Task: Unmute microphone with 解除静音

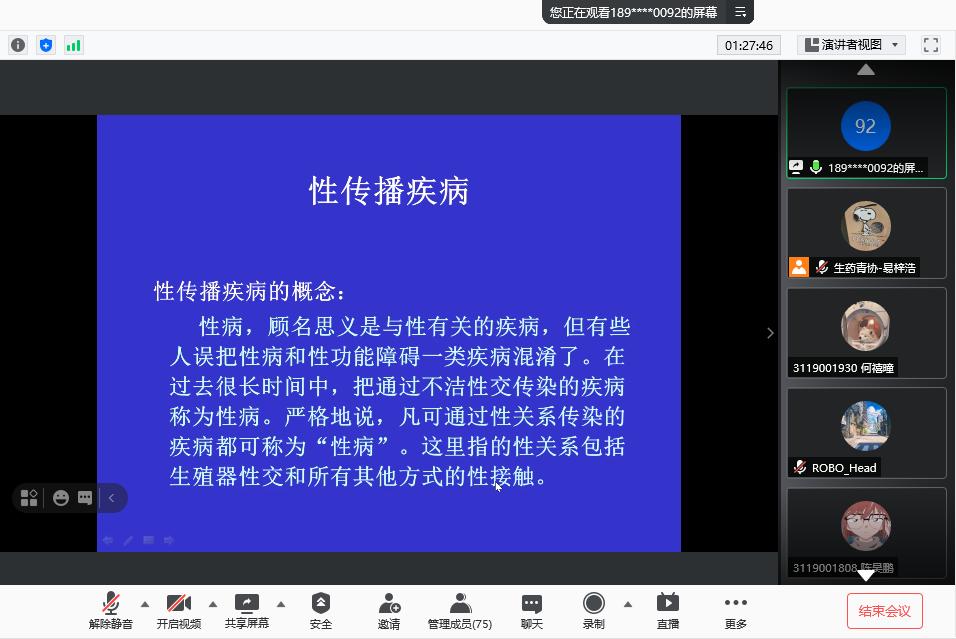Action: (110, 610)
